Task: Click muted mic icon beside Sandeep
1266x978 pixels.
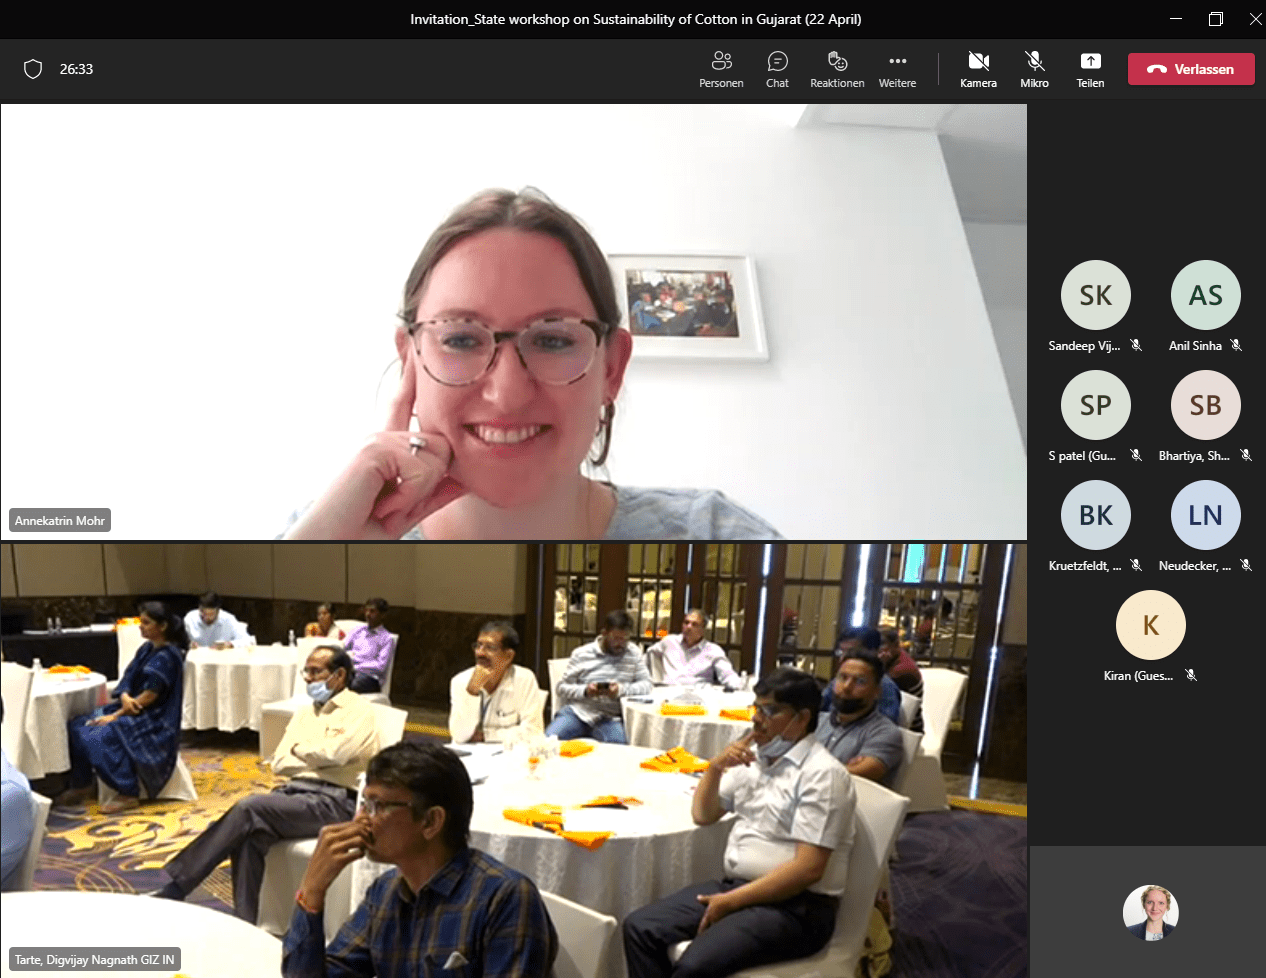Action: coord(1136,345)
